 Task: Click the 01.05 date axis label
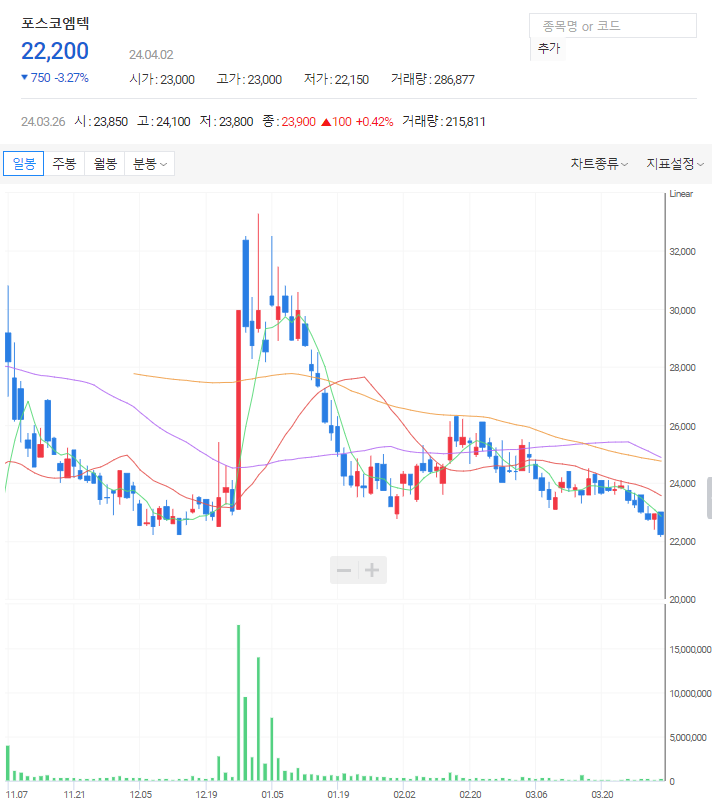272,795
